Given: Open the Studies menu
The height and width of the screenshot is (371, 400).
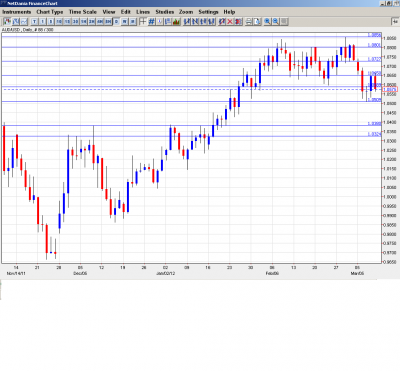Looking at the screenshot, I should tap(165, 12).
